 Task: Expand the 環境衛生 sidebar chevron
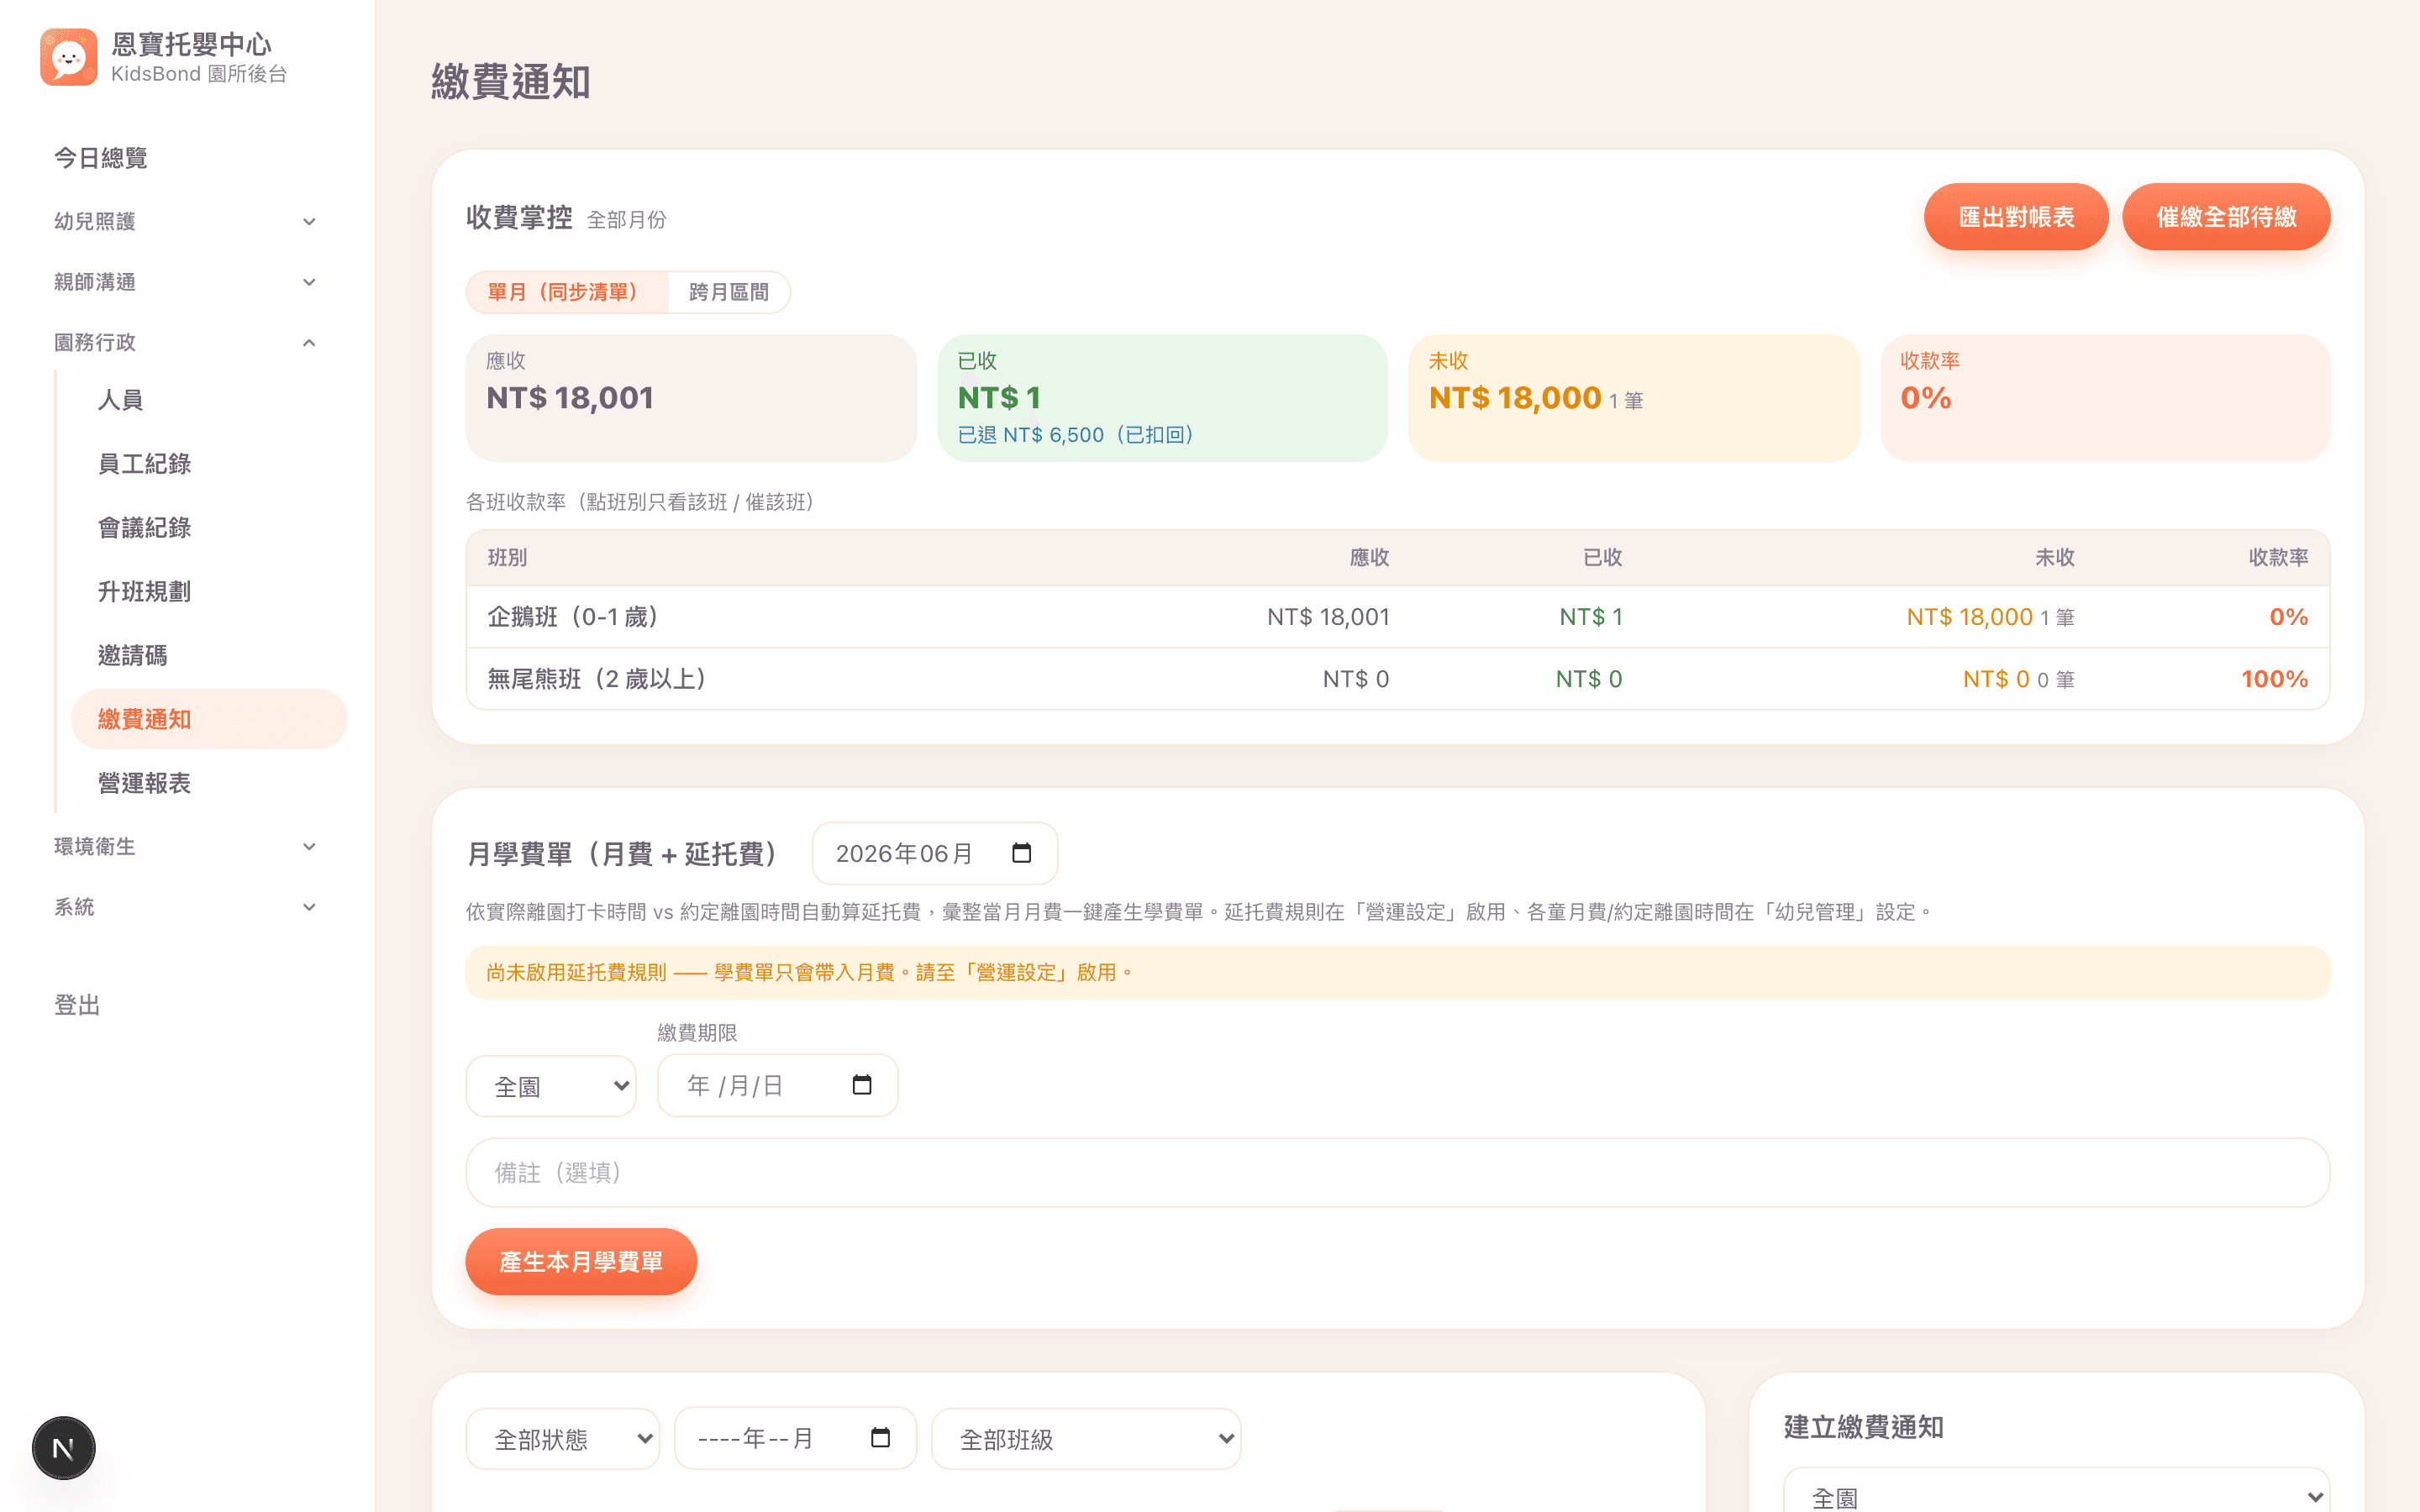[309, 846]
